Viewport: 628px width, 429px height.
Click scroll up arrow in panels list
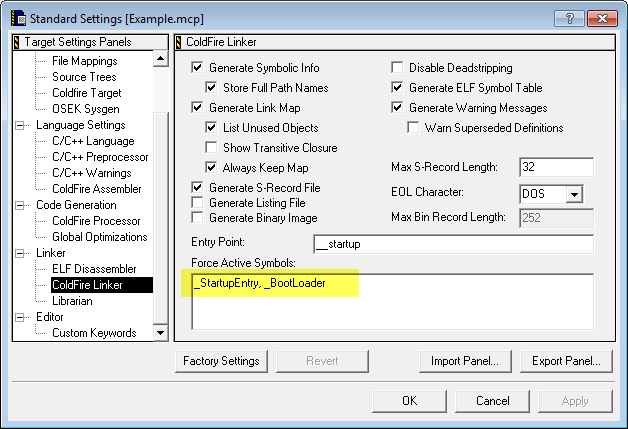point(161,59)
